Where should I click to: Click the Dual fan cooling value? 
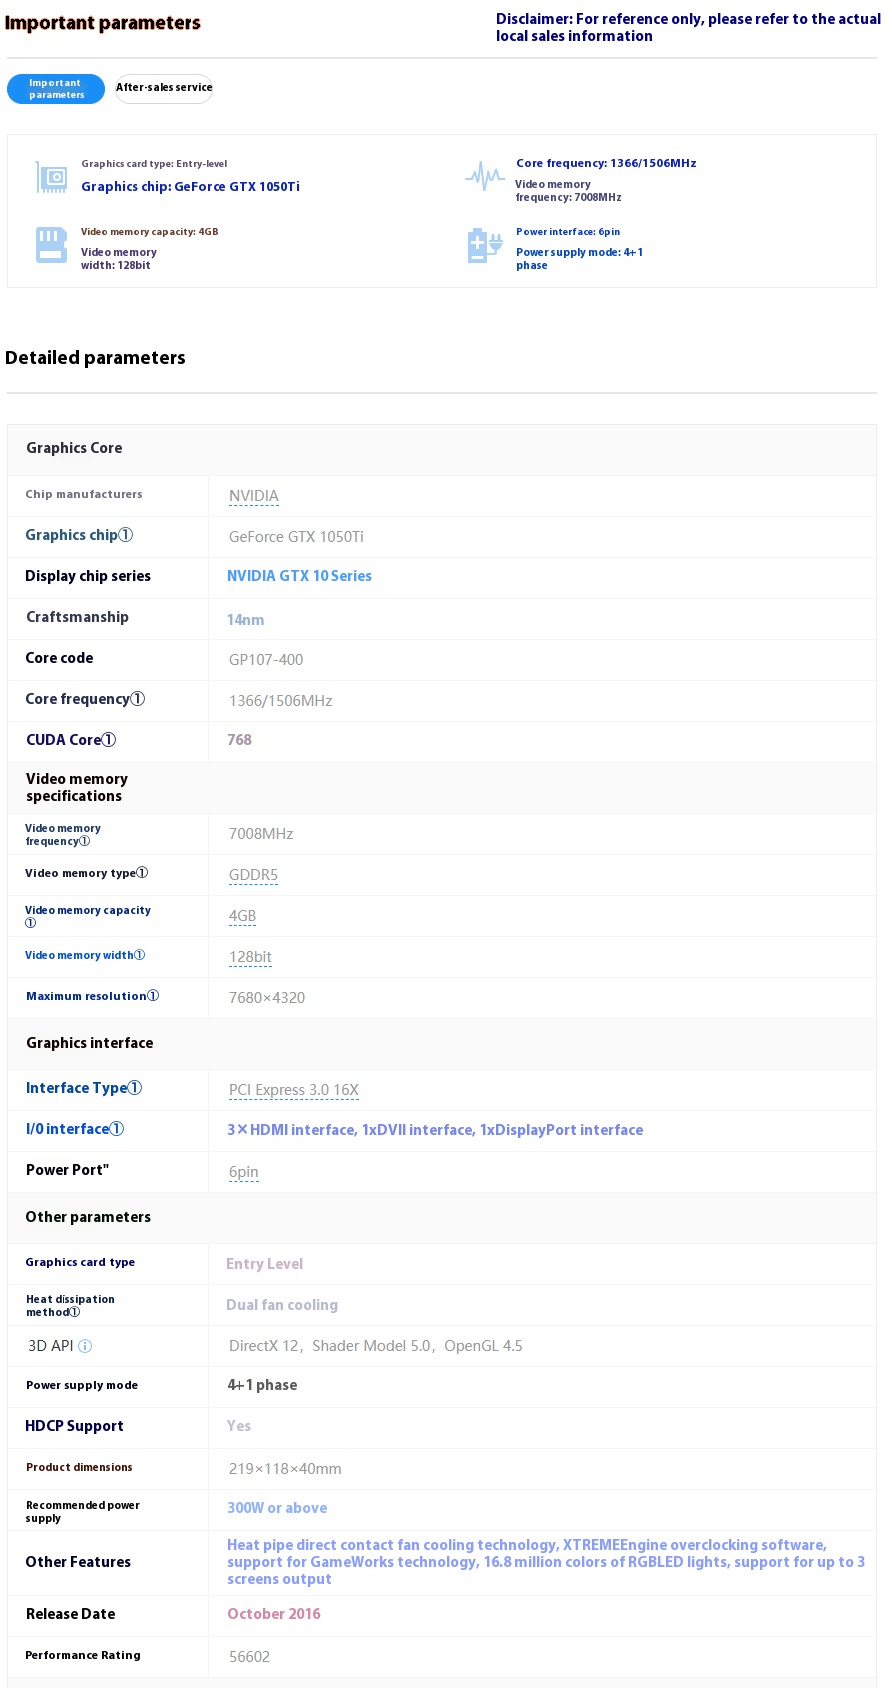282,1305
